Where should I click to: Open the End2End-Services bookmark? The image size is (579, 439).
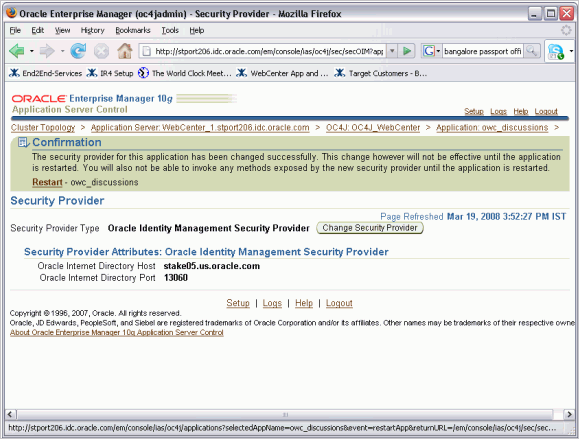[45, 73]
